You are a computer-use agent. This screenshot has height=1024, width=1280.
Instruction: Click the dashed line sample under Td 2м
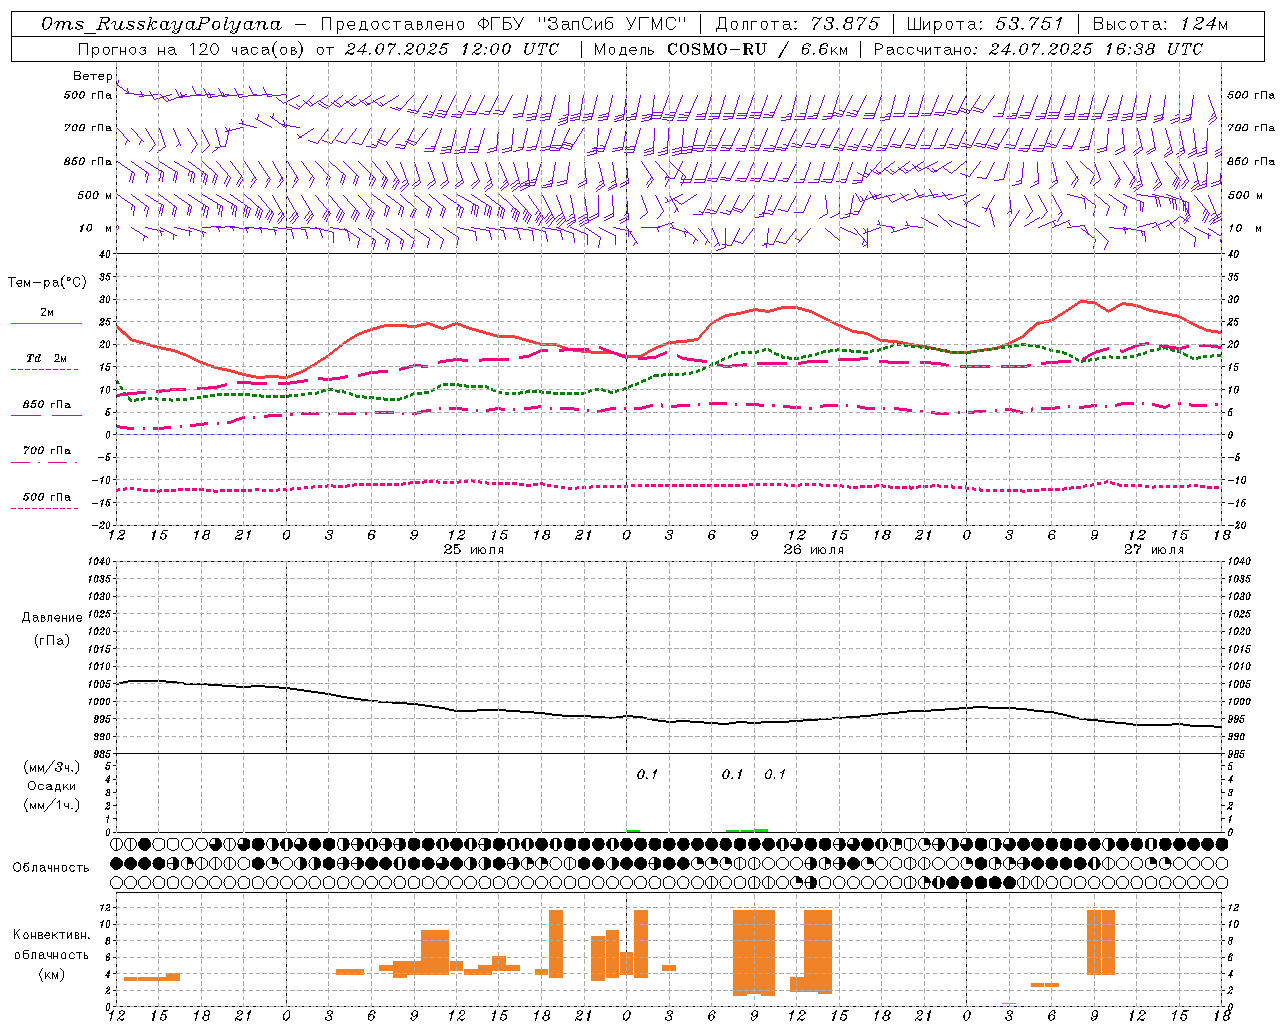[46, 369]
